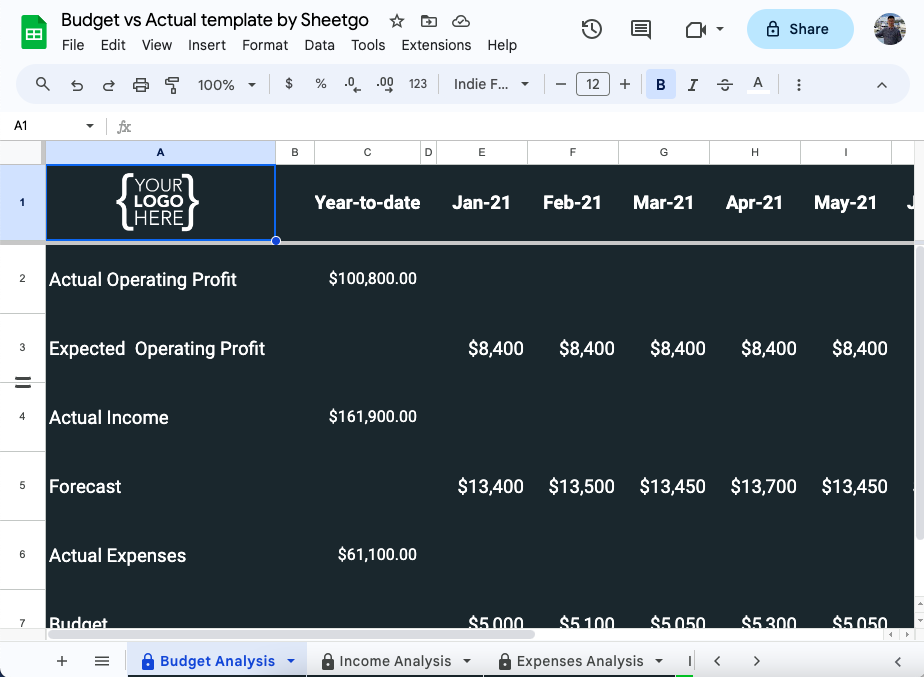
Task: Open the Extensions menu
Action: click(x=436, y=45)
